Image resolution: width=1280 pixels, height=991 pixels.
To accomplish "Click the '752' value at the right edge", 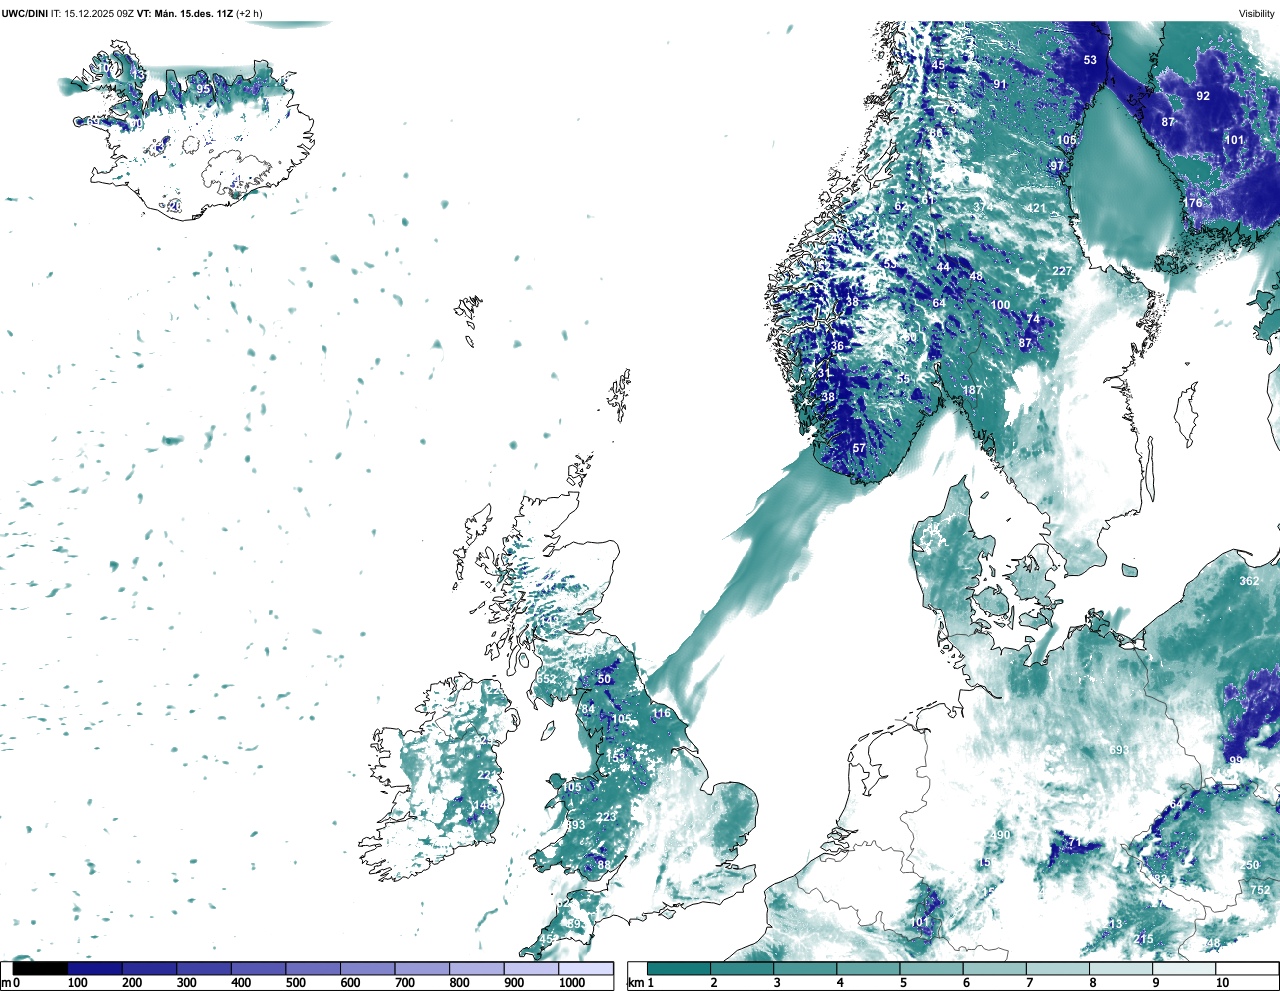I will pos(1260,890).
